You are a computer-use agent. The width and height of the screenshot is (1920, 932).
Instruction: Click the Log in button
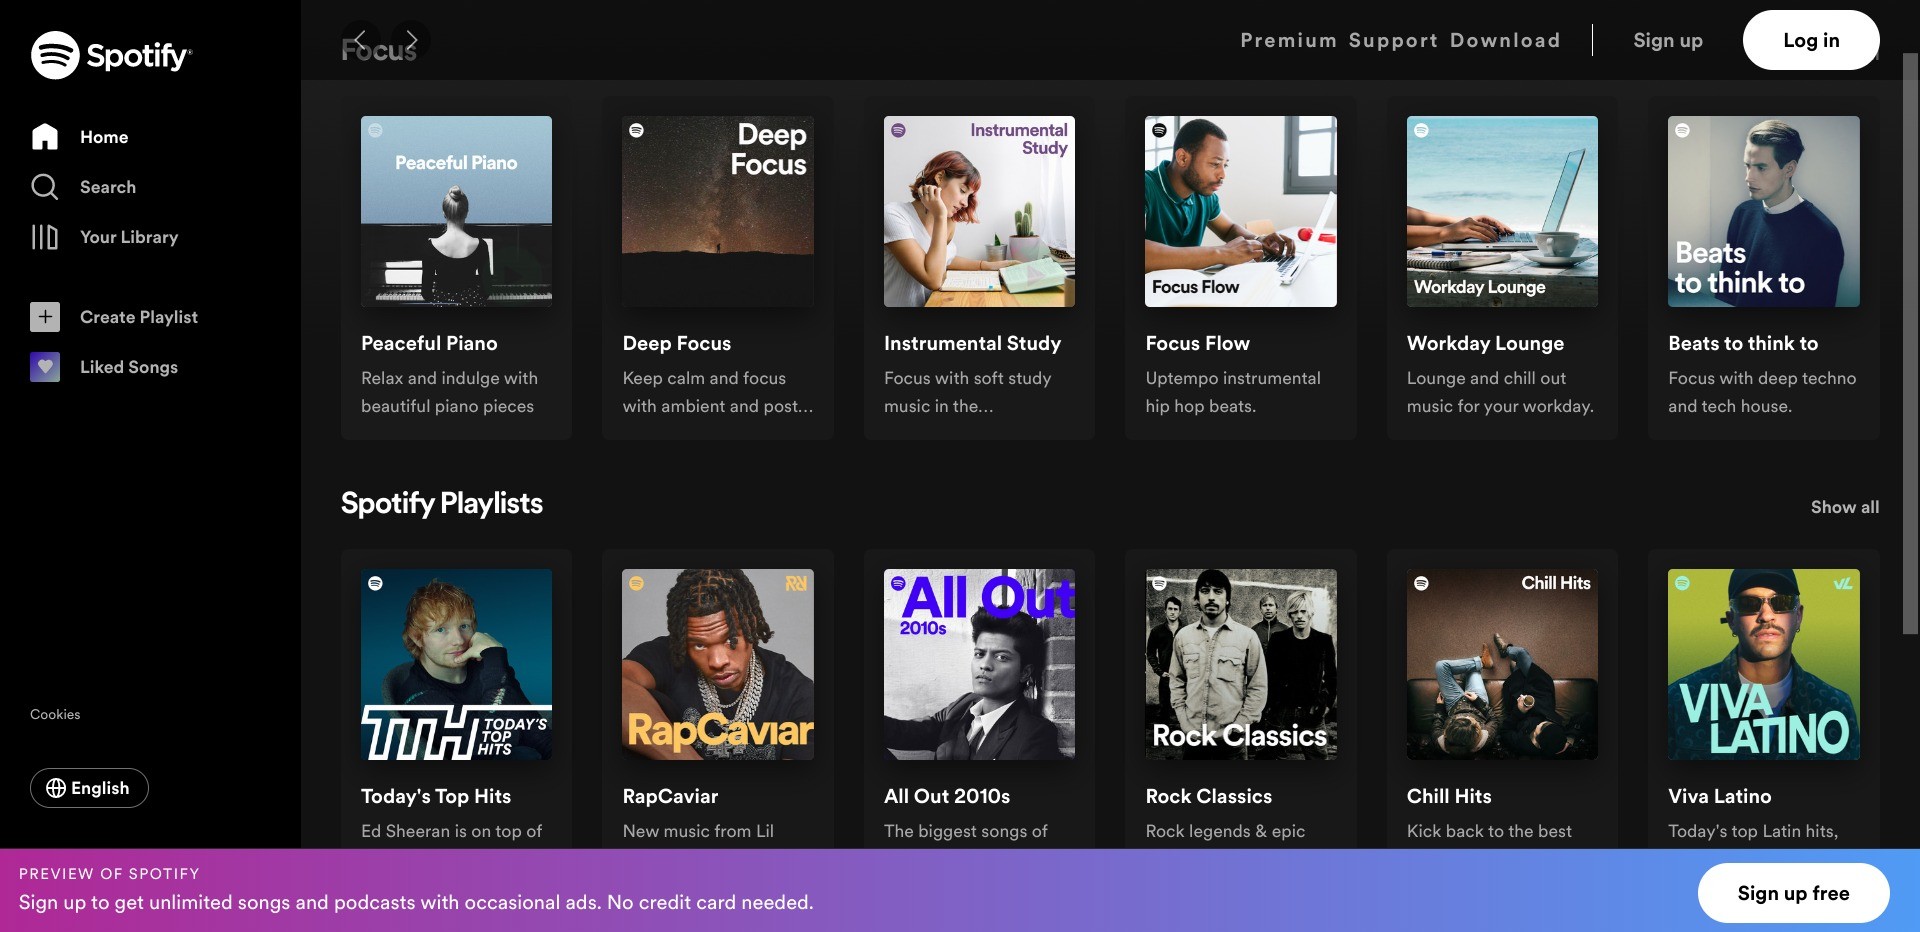[1811, 40]
